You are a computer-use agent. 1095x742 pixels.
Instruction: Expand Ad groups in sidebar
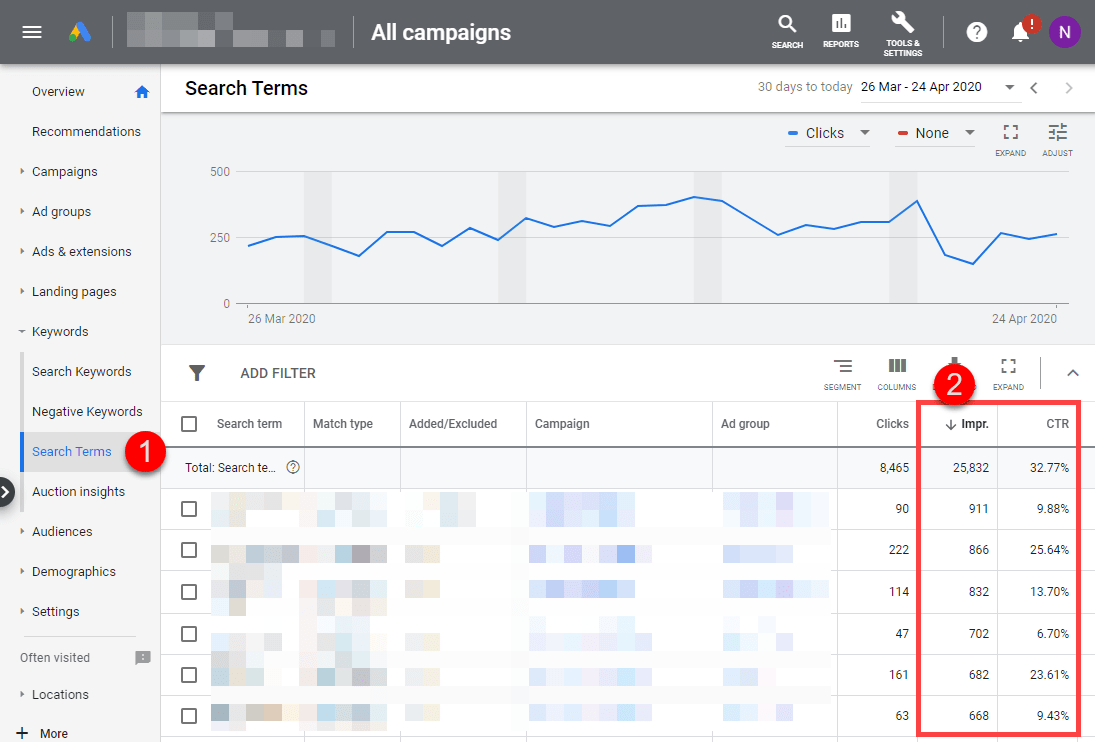tap(22, 212)
